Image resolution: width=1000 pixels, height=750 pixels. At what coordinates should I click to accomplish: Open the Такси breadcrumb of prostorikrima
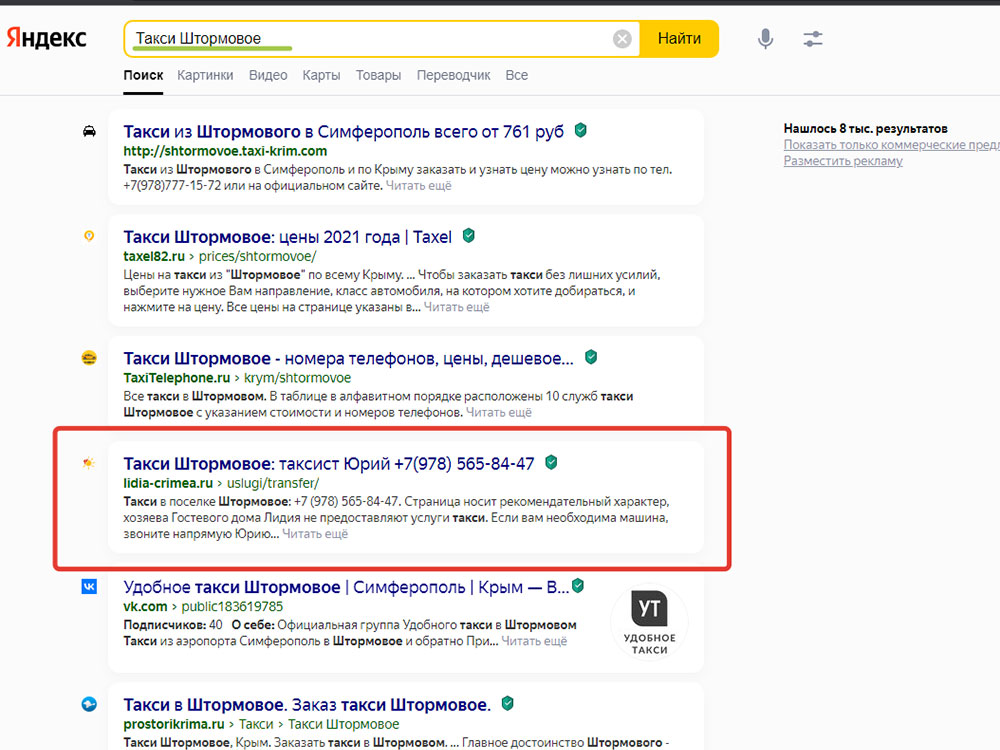pyautogui.click(x=256, y=724)
